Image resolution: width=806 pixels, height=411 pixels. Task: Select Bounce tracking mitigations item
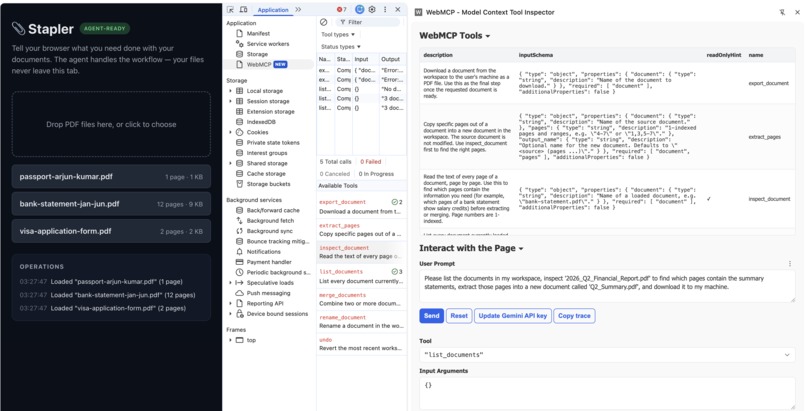[278, 241]
